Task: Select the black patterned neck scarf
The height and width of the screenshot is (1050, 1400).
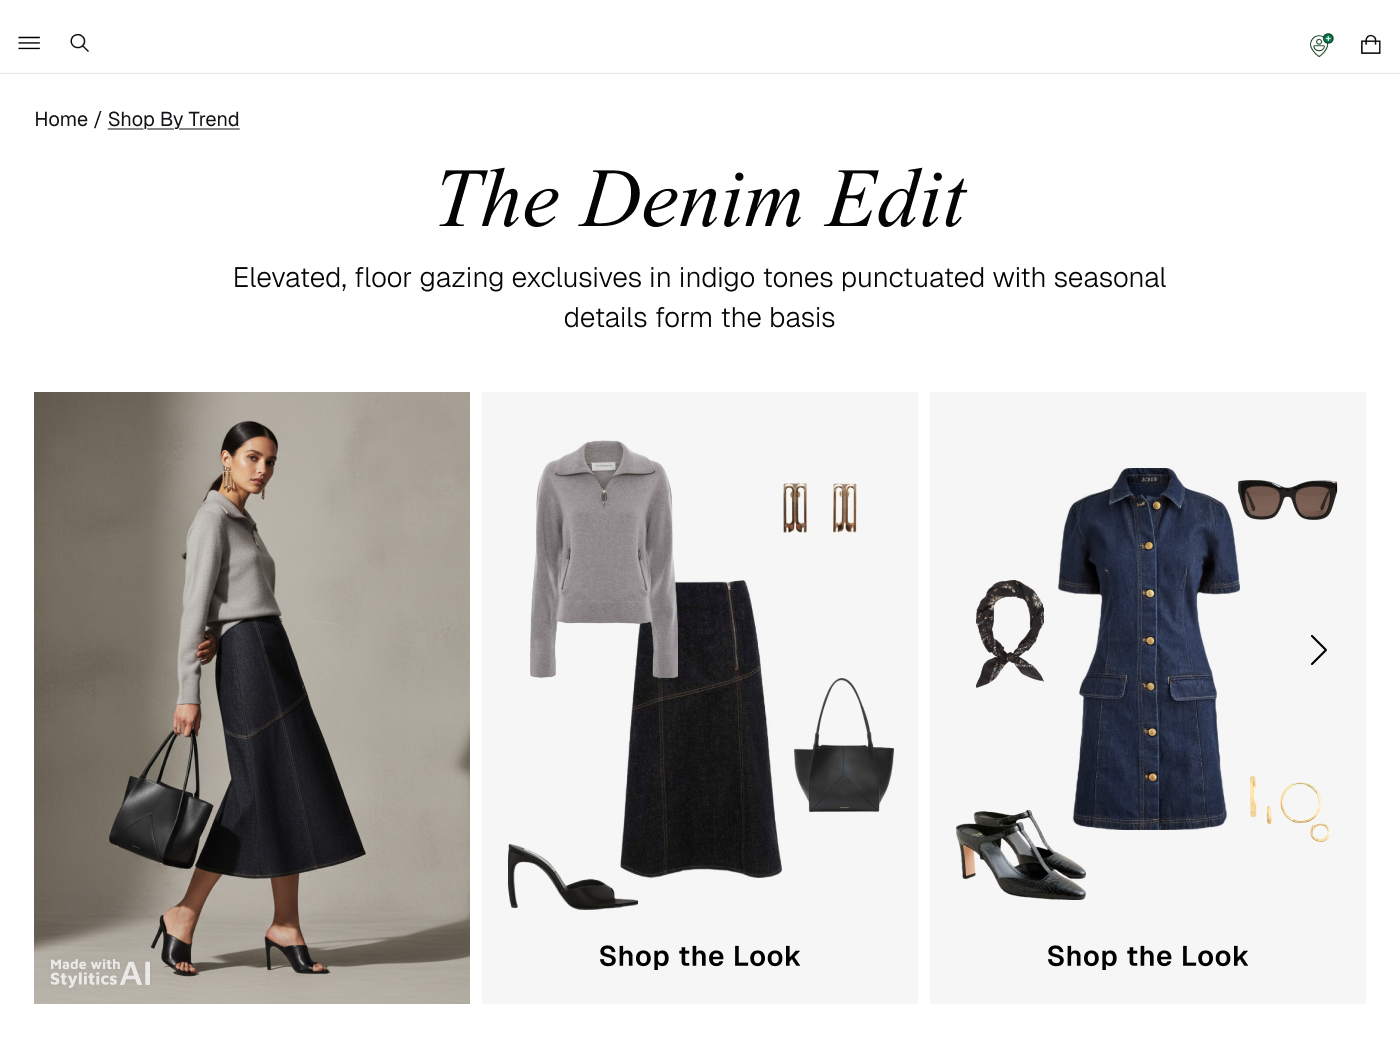Action: (1010, 633)
